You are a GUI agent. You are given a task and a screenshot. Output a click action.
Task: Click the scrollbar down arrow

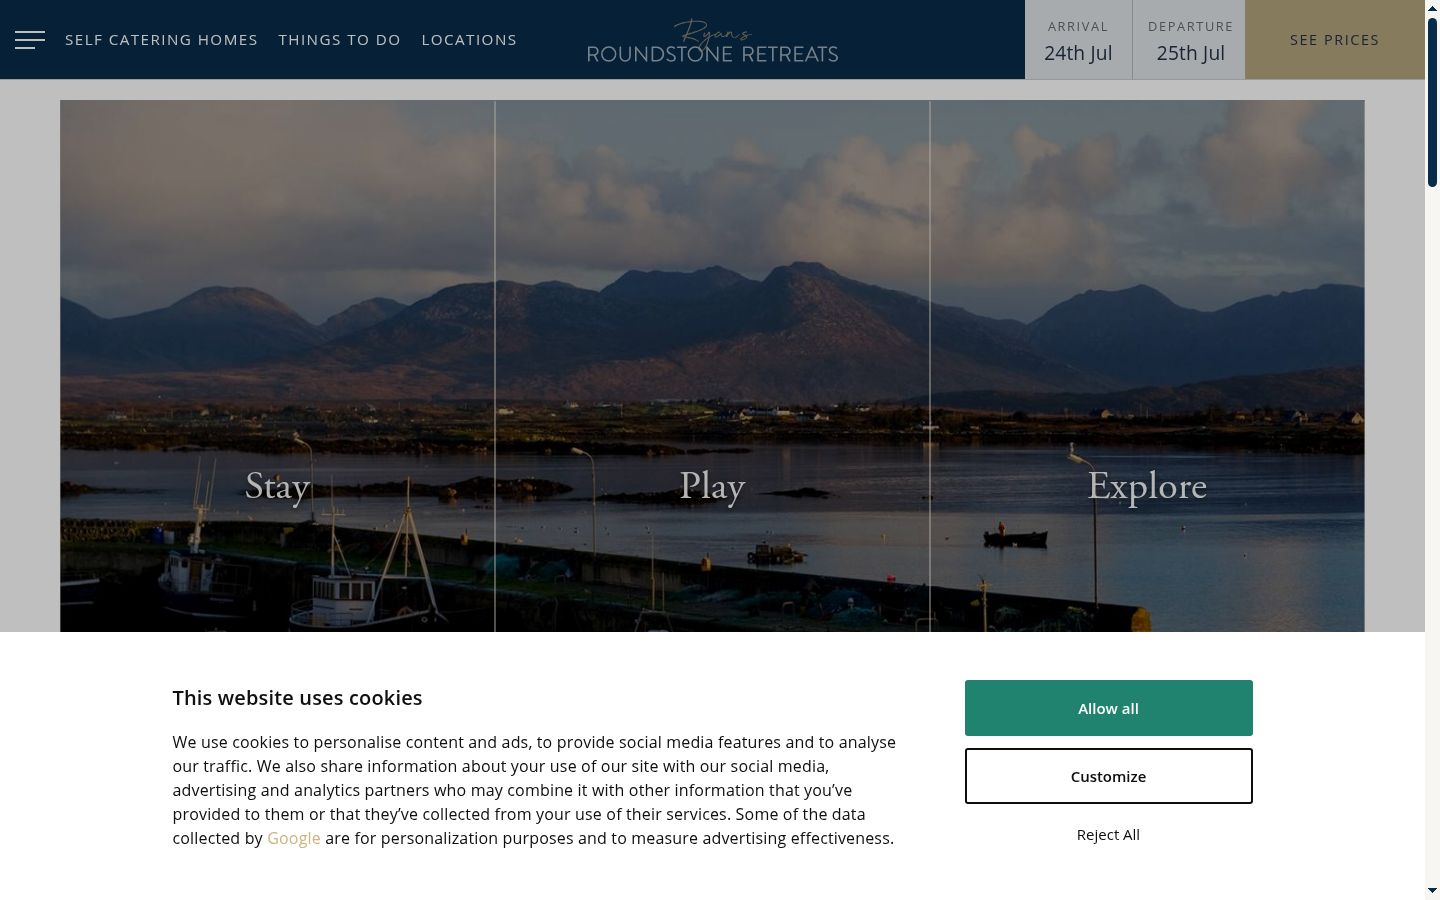(x=1432, y=890)
